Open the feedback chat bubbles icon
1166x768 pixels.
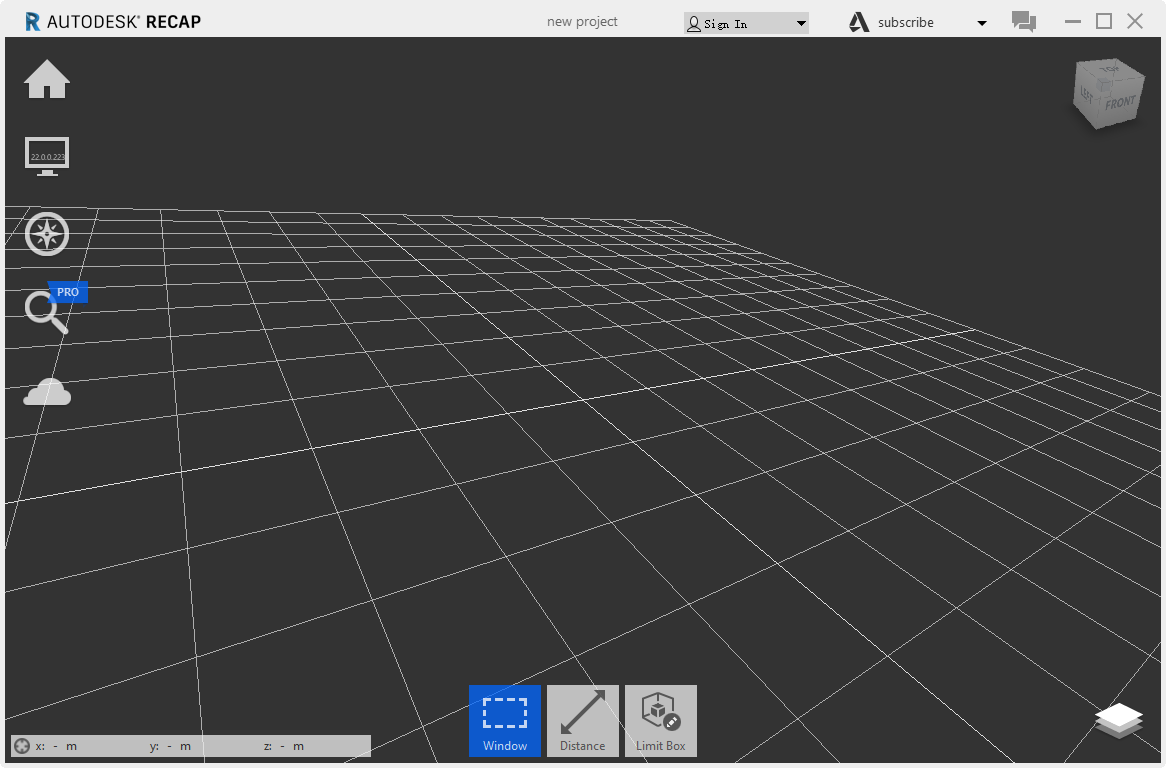[x=1023, y=22]
